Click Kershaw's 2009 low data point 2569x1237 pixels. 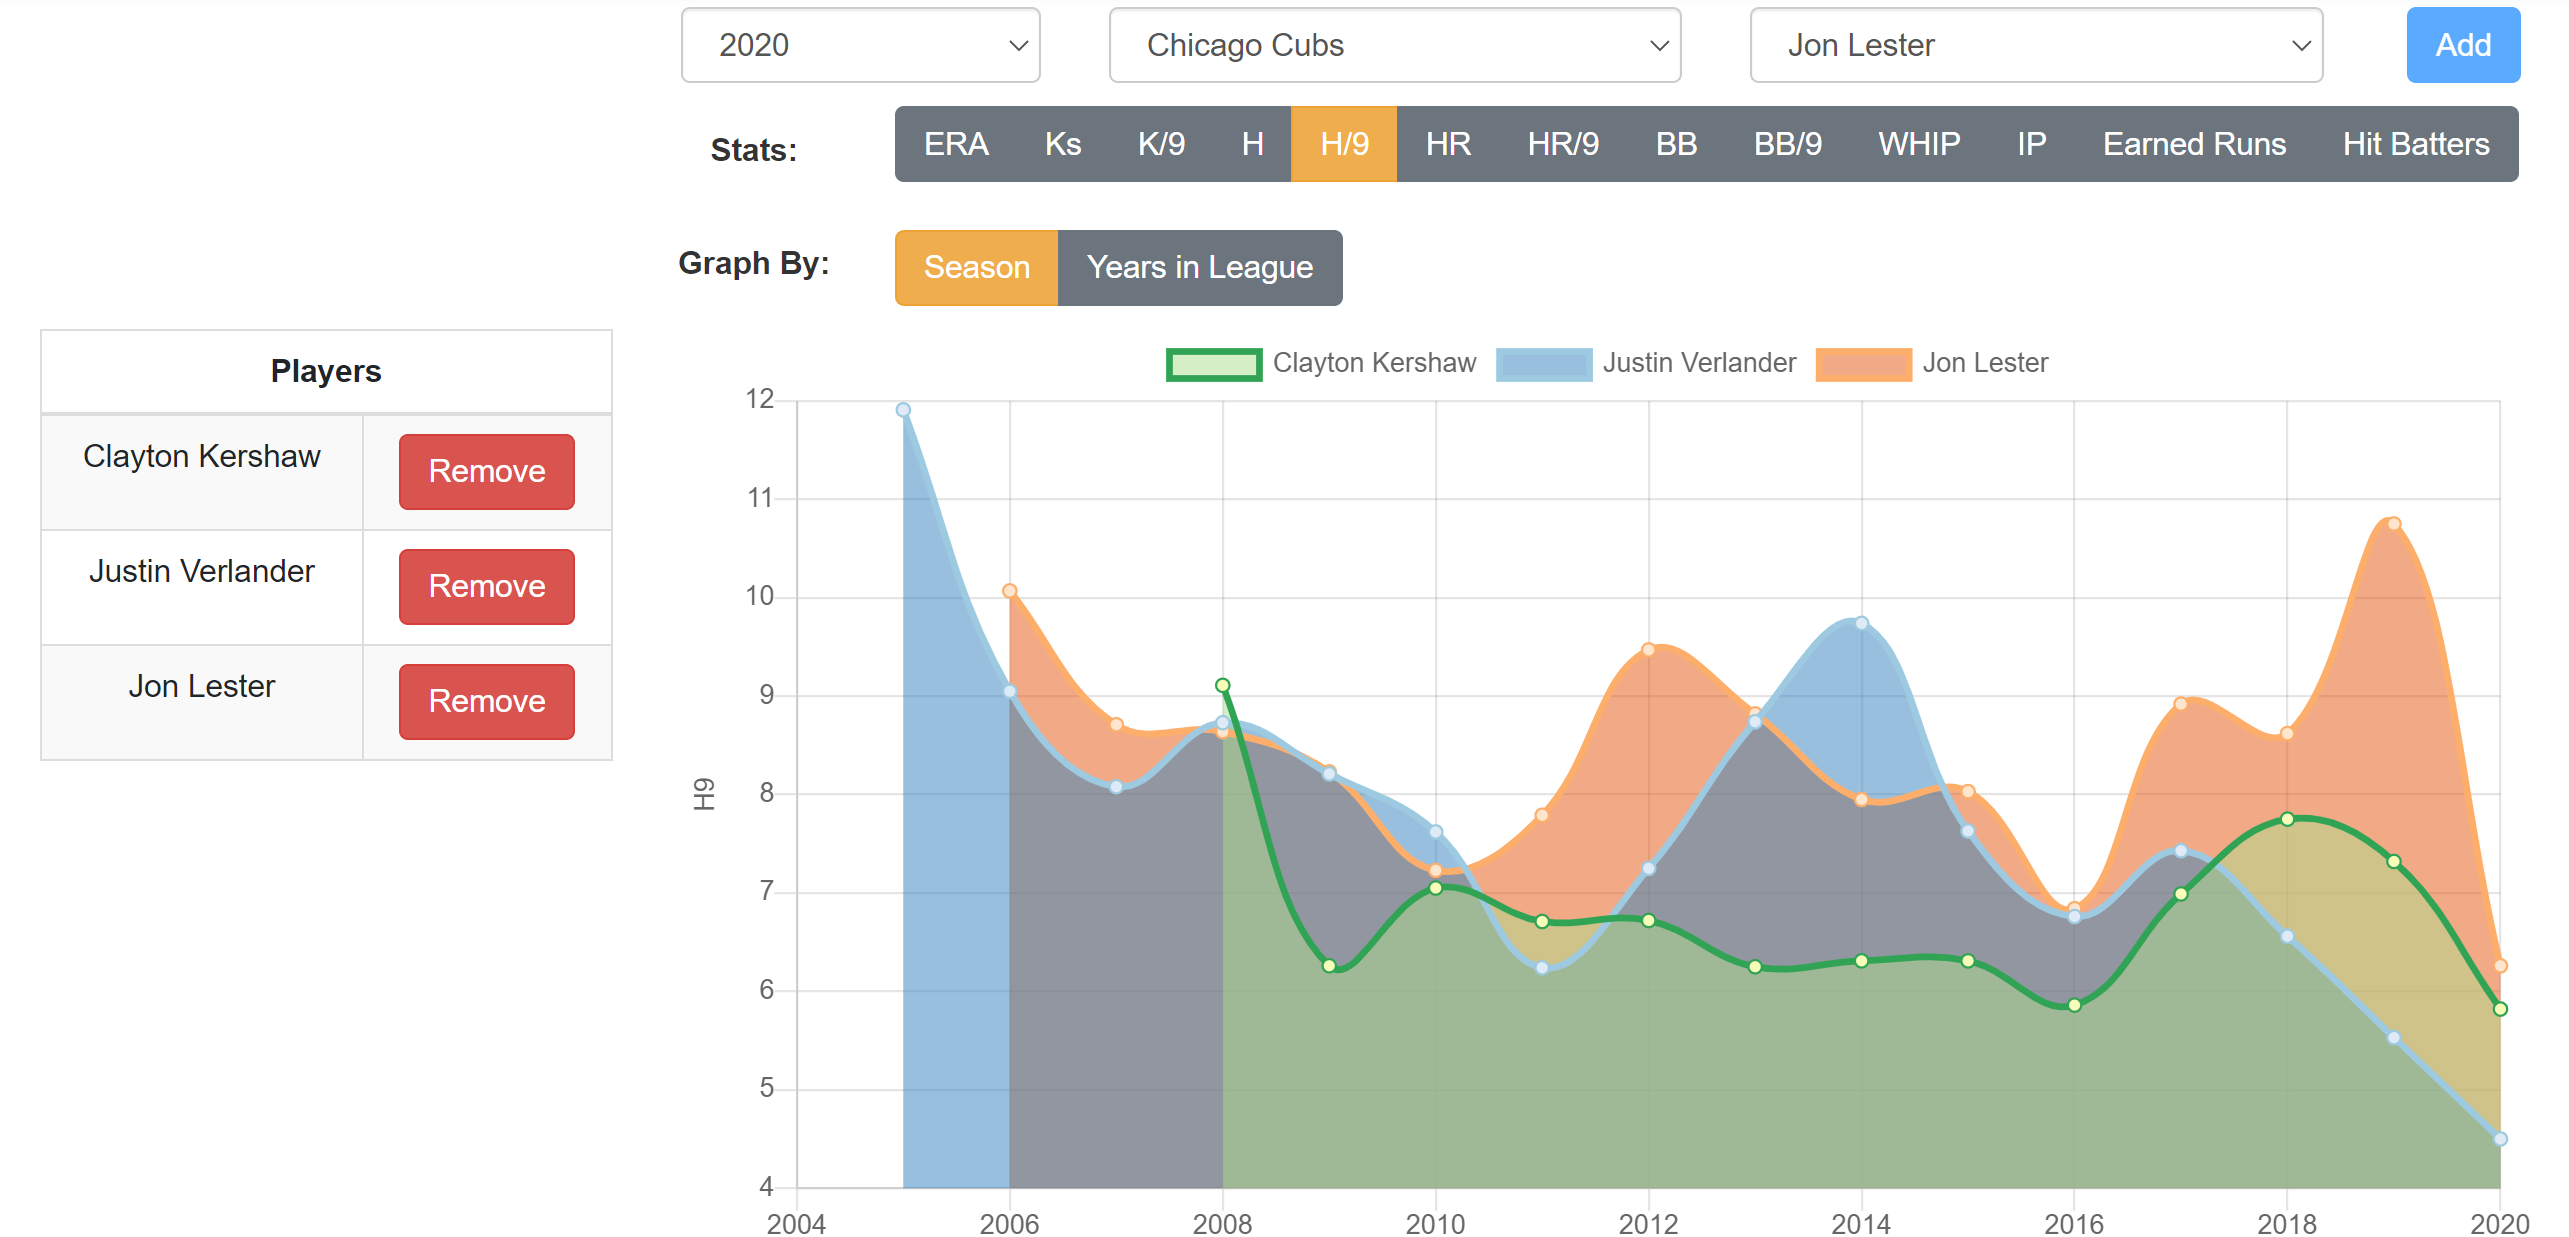(1329, 966)
